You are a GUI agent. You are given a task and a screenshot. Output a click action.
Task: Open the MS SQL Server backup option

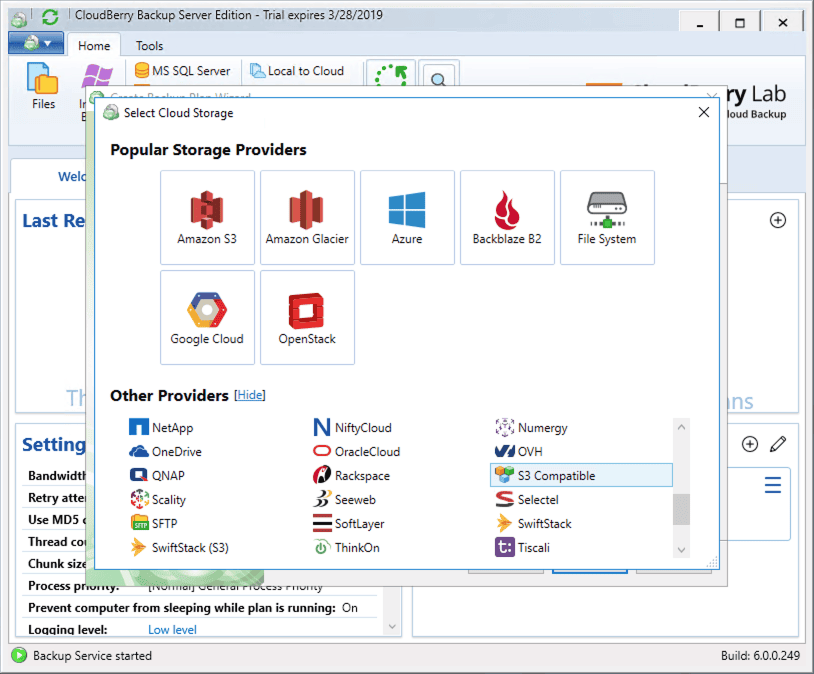(185, 70)
